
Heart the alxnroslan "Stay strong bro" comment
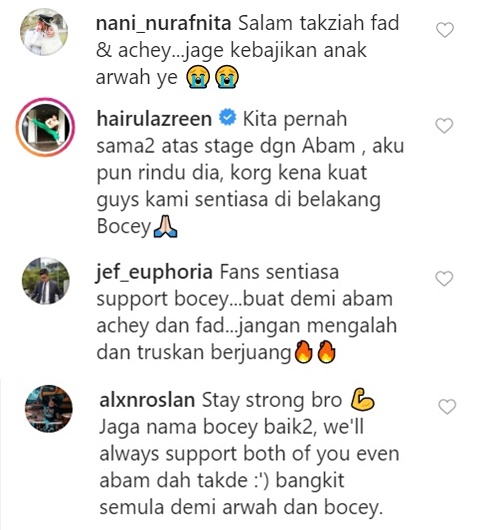click(447, 407)
